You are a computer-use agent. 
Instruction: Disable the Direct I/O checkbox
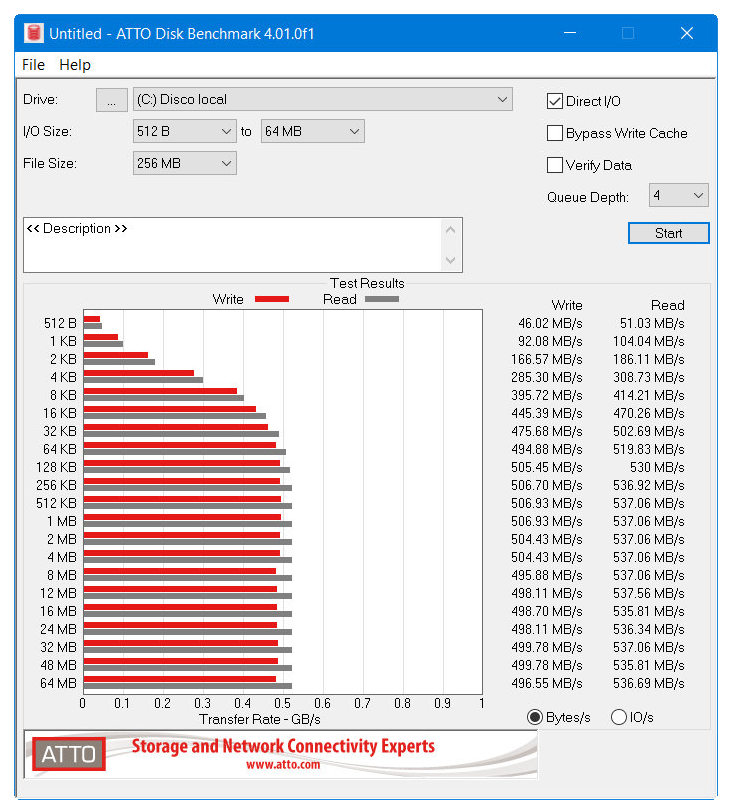(555, 101)
